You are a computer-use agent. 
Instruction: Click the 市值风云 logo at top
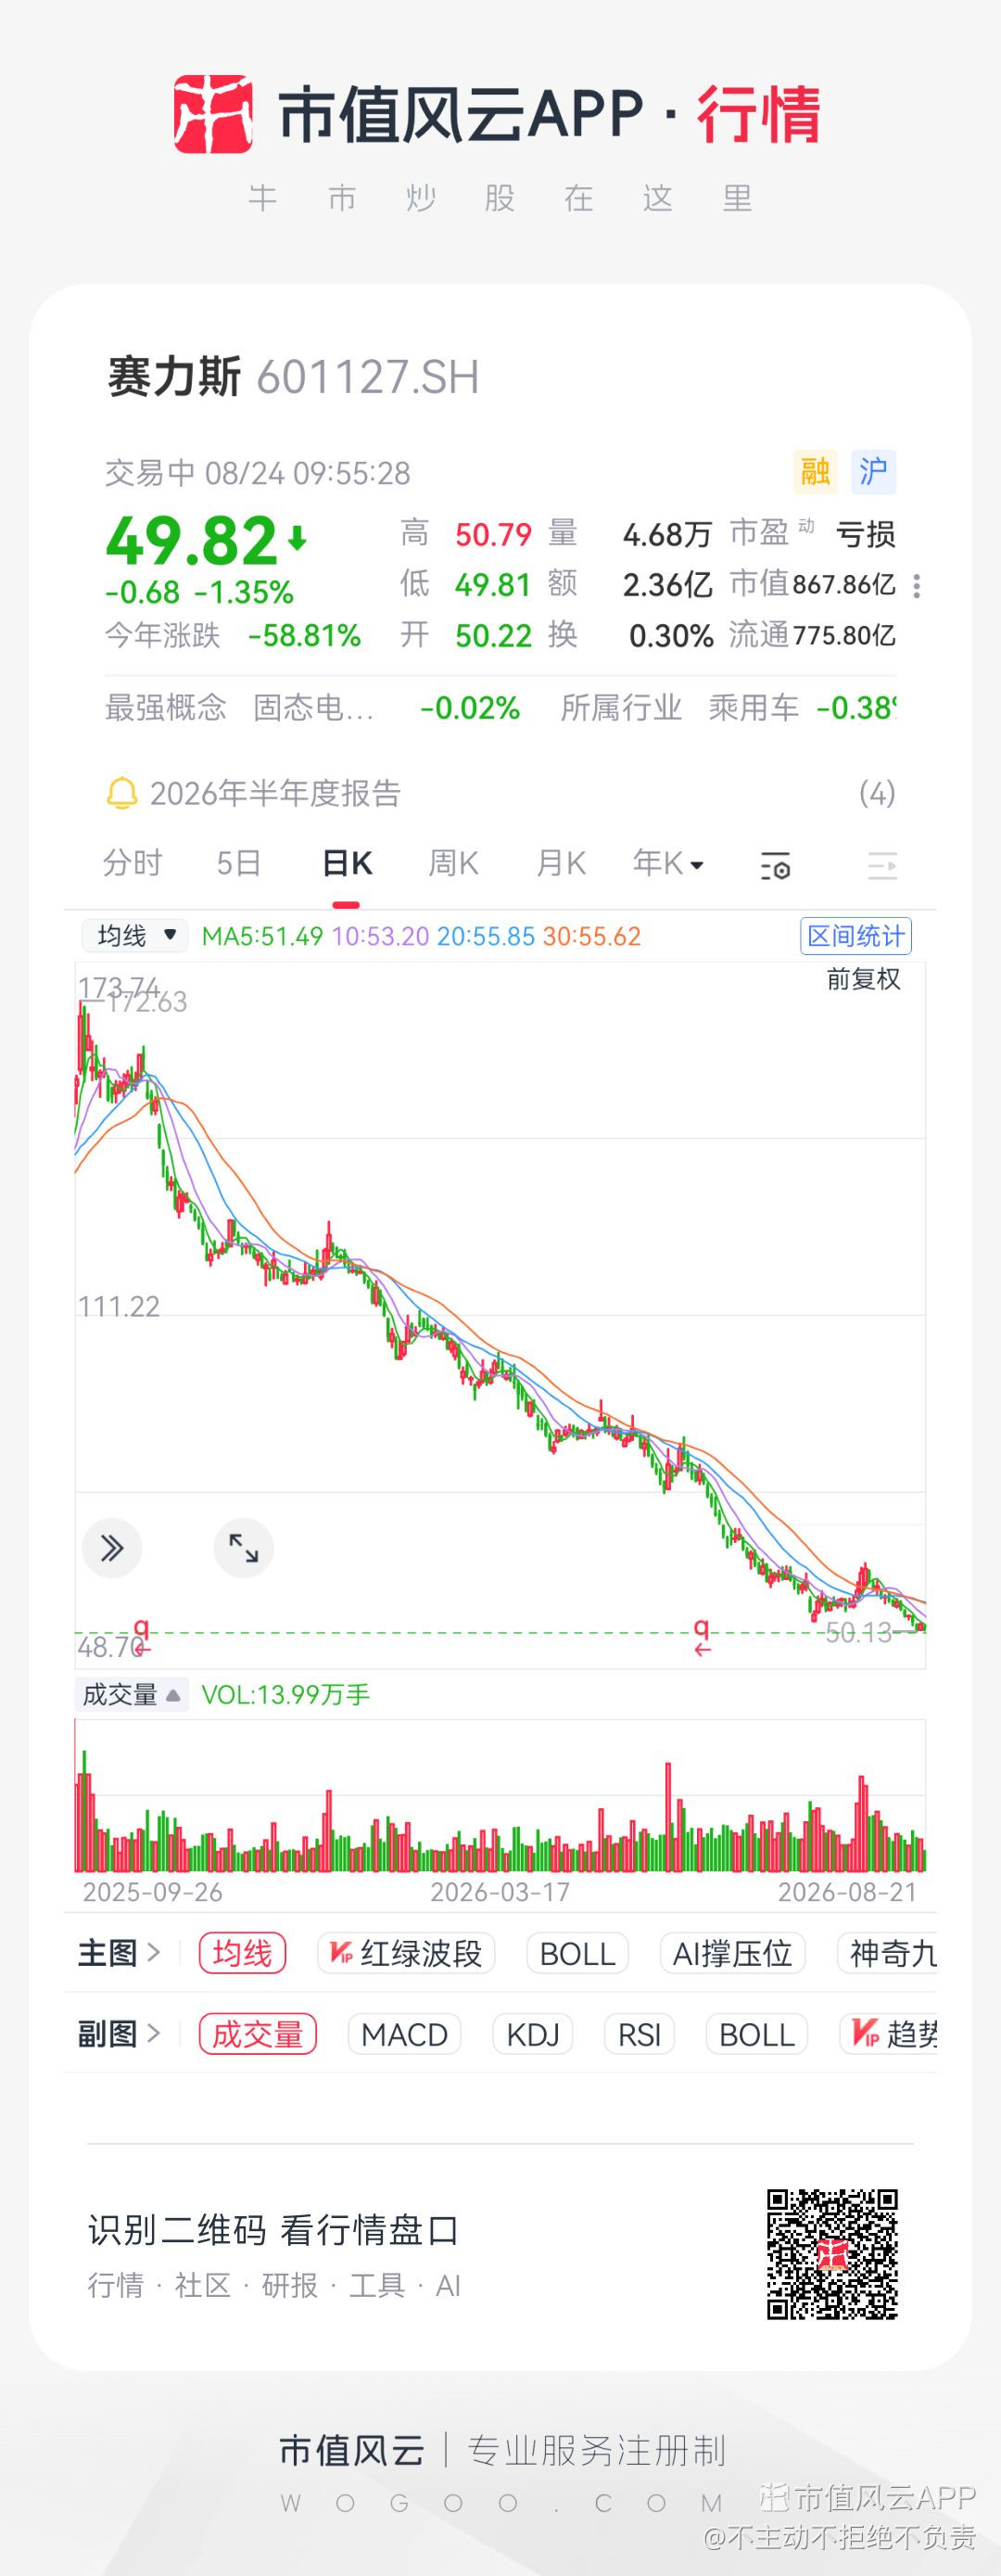[x=213, y=114]
